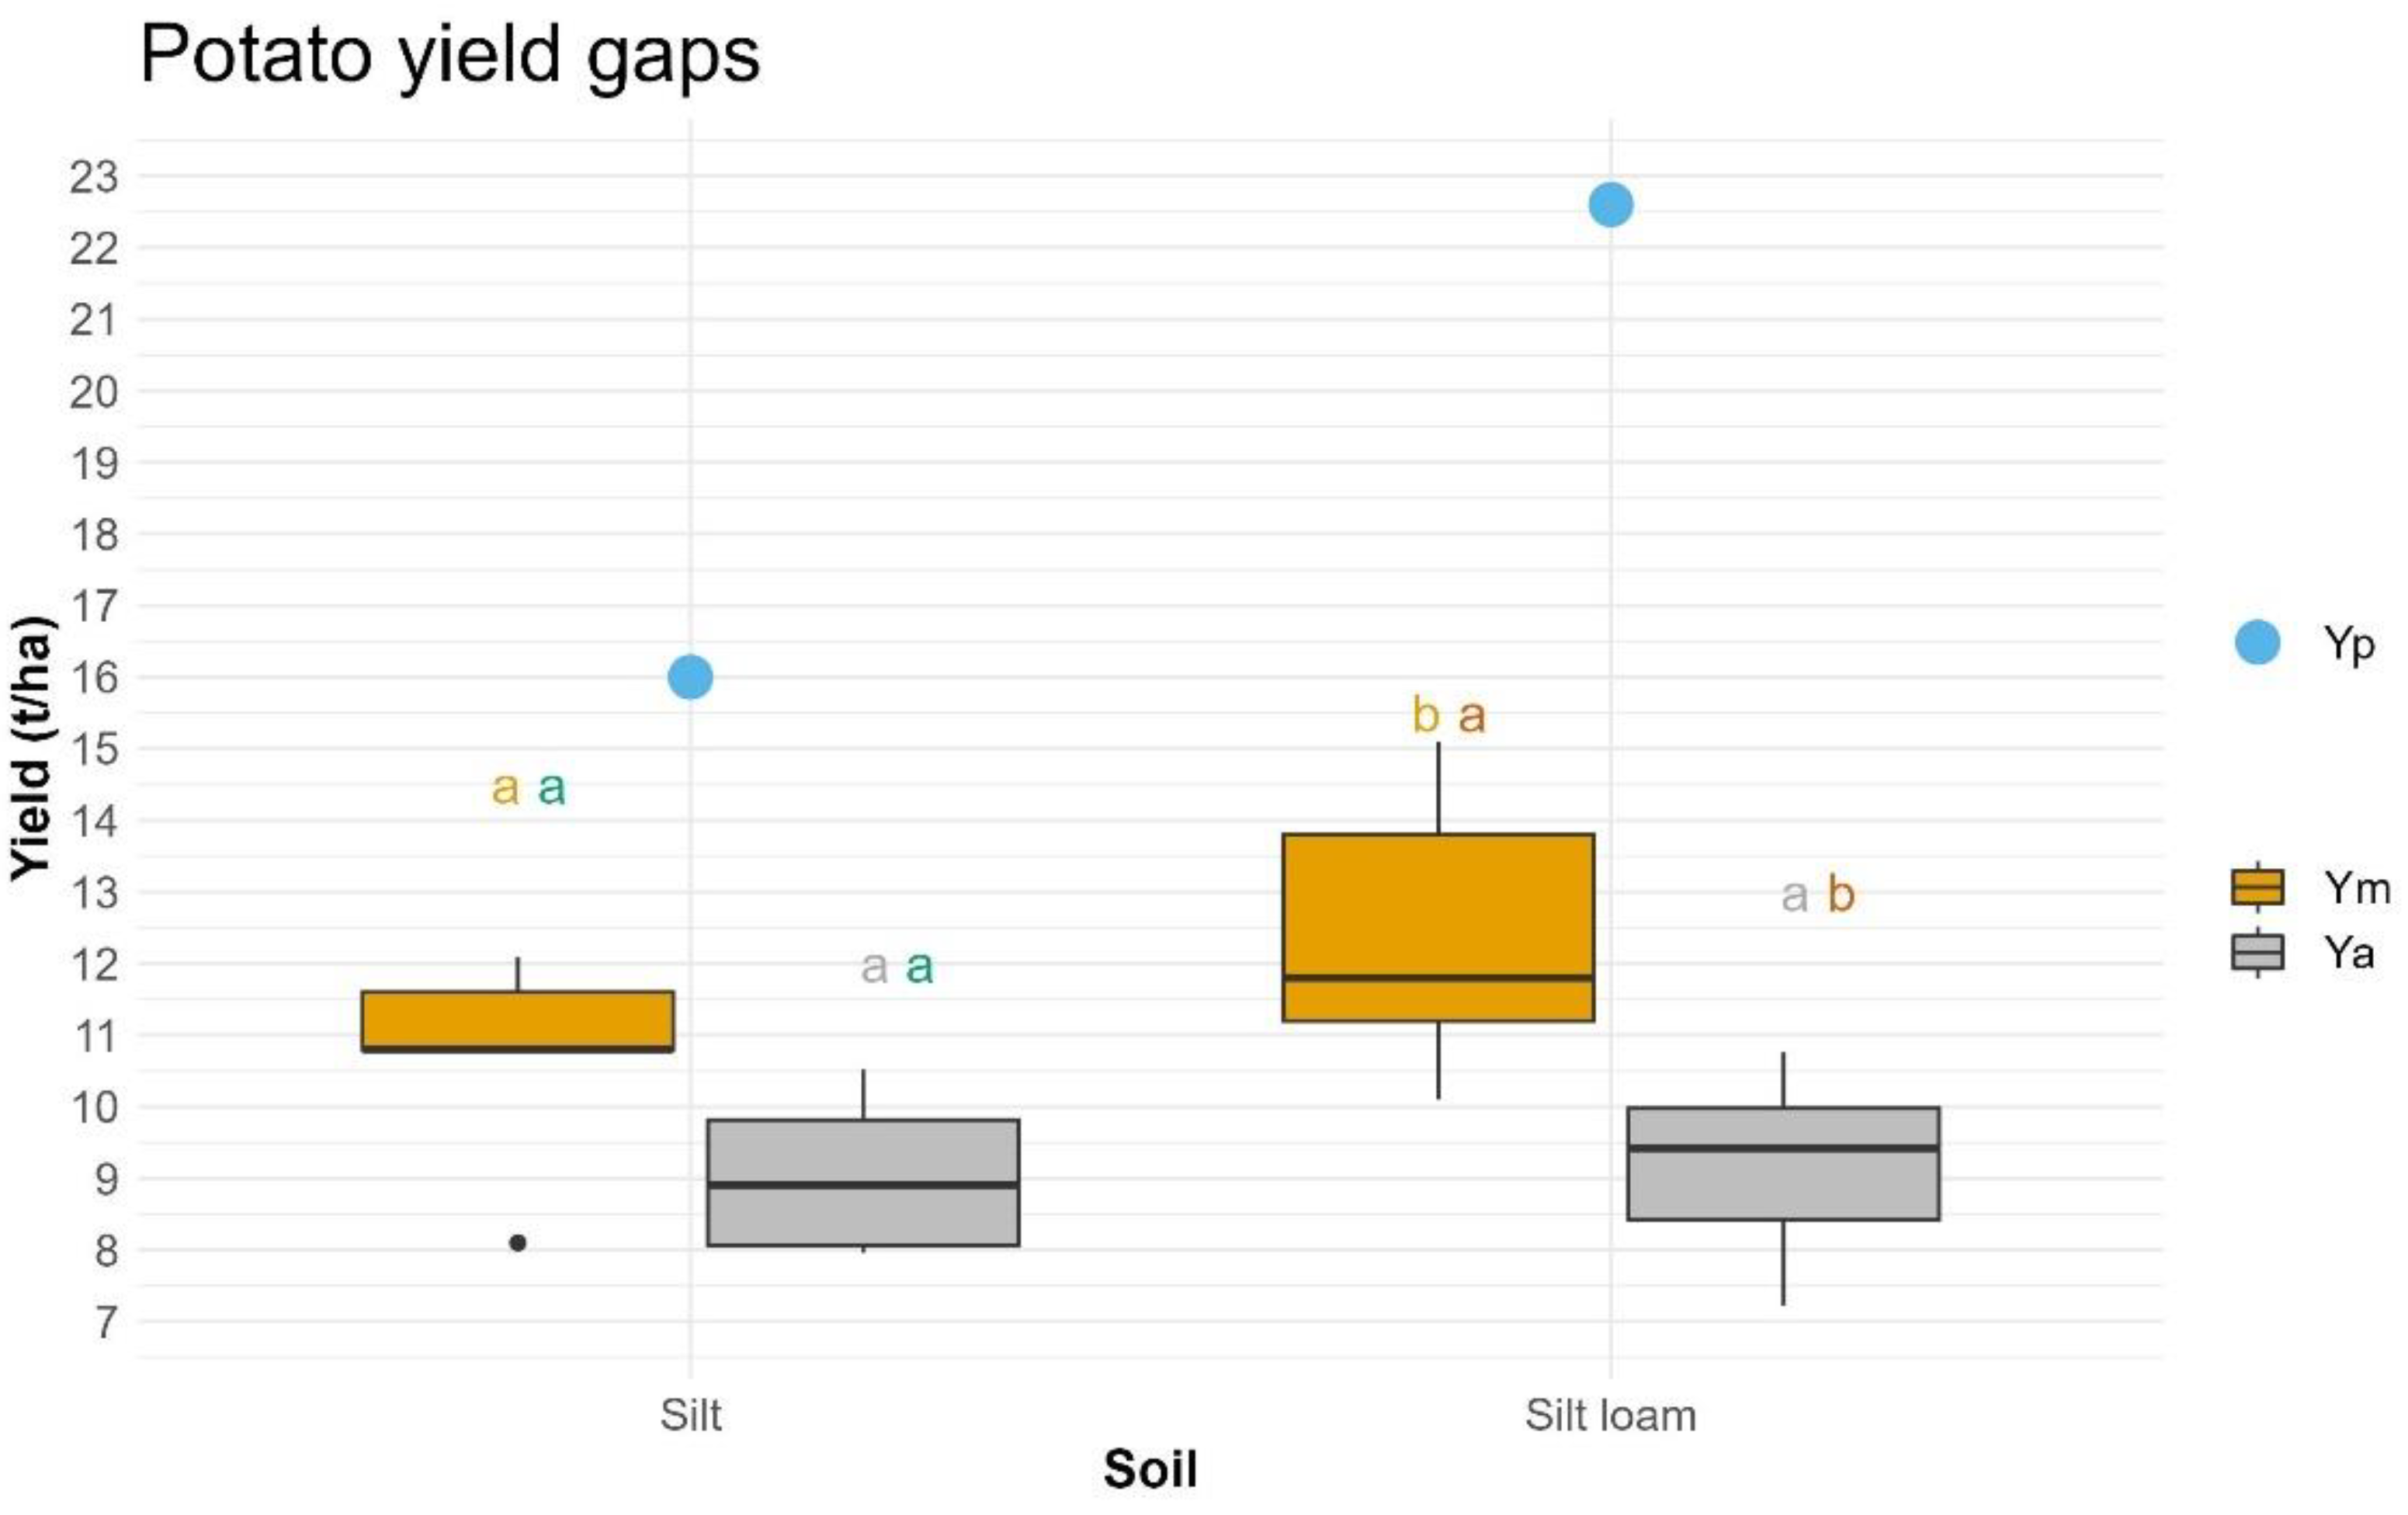The image size is (2408, 1515).
Task: Click the y-axis tick label 7
Action: 106,1322
